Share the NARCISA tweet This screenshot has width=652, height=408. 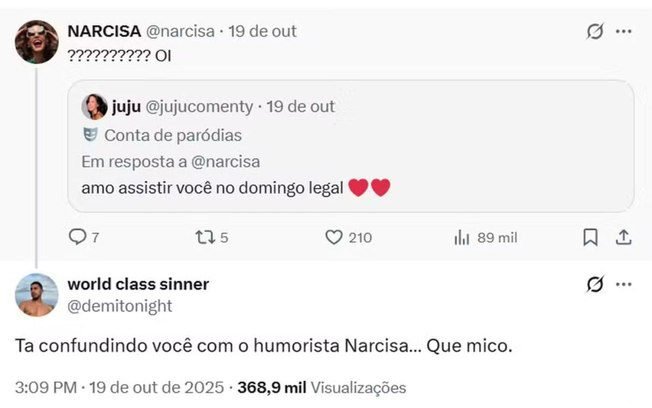coord(622,237)
